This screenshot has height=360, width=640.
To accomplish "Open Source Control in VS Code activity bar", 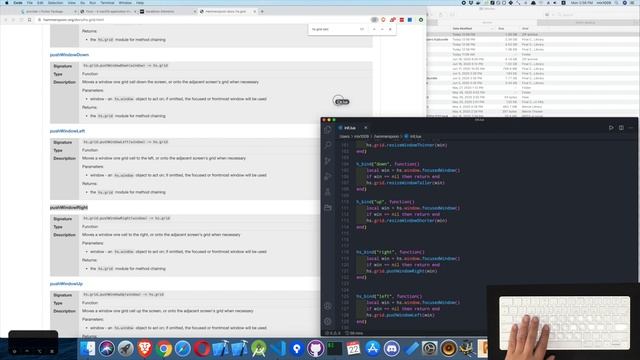I will coord(328,160).
